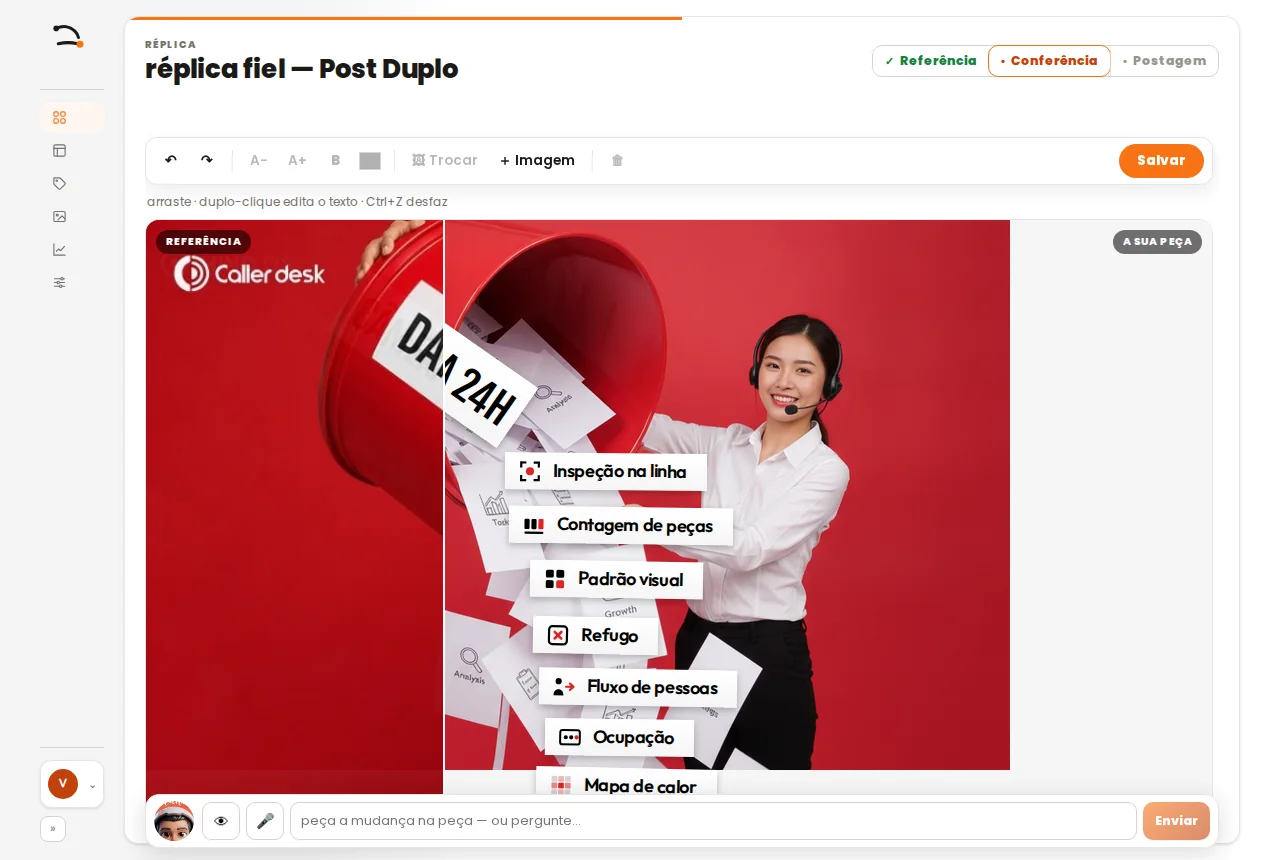Select the Inspeção na linha label
This screenshot has width=1280, height=860.
(606, 472)
